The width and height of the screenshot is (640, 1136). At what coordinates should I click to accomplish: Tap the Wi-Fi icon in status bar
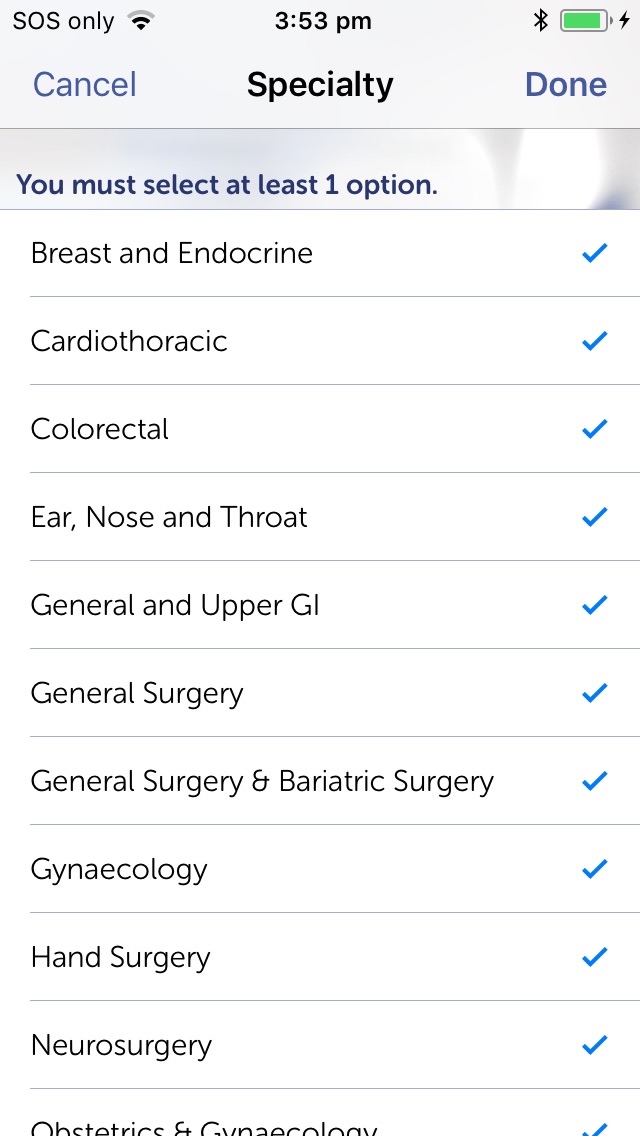tap(141, 21)
